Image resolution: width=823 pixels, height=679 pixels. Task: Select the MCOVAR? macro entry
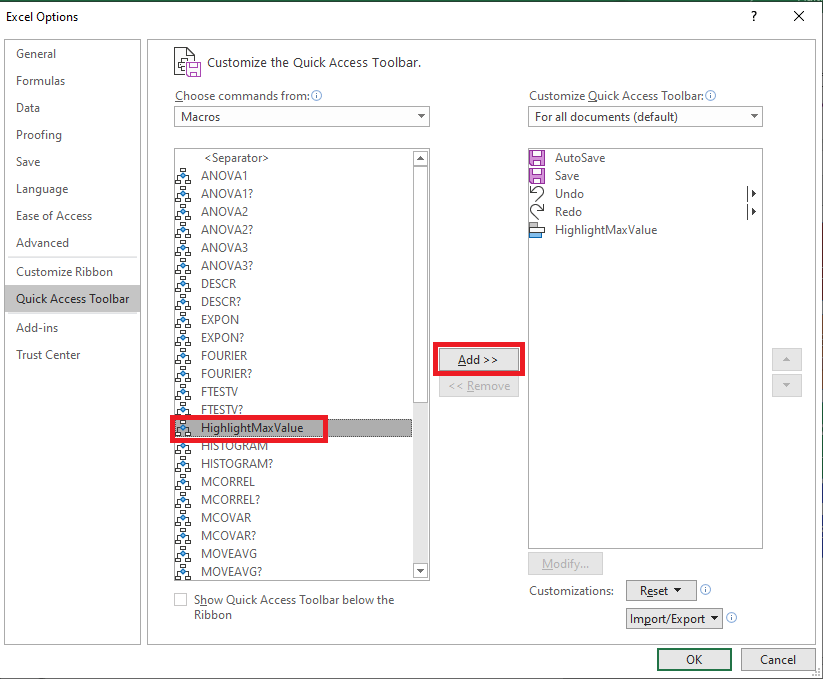click(293, 536)
